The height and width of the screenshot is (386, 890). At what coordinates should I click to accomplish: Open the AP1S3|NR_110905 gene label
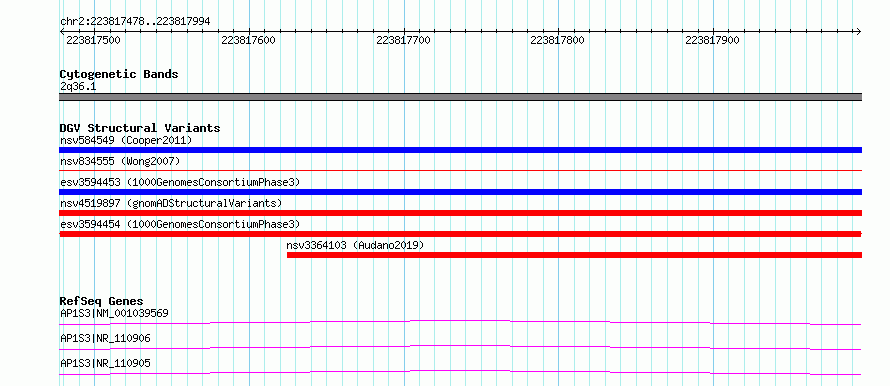[105, 363]
